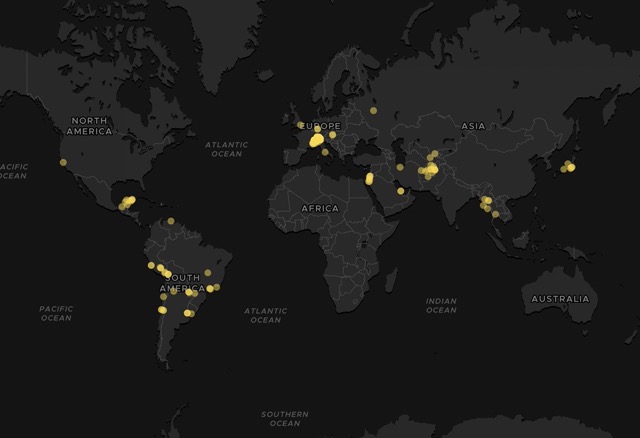Select the Africa continent label
Viewport: 640px width, 438px height.
coord(320,208)
